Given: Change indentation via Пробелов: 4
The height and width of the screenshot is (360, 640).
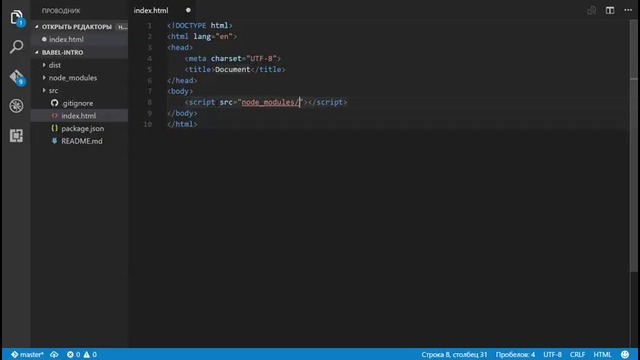Looking at the screenshot, I should click(515, 354).
